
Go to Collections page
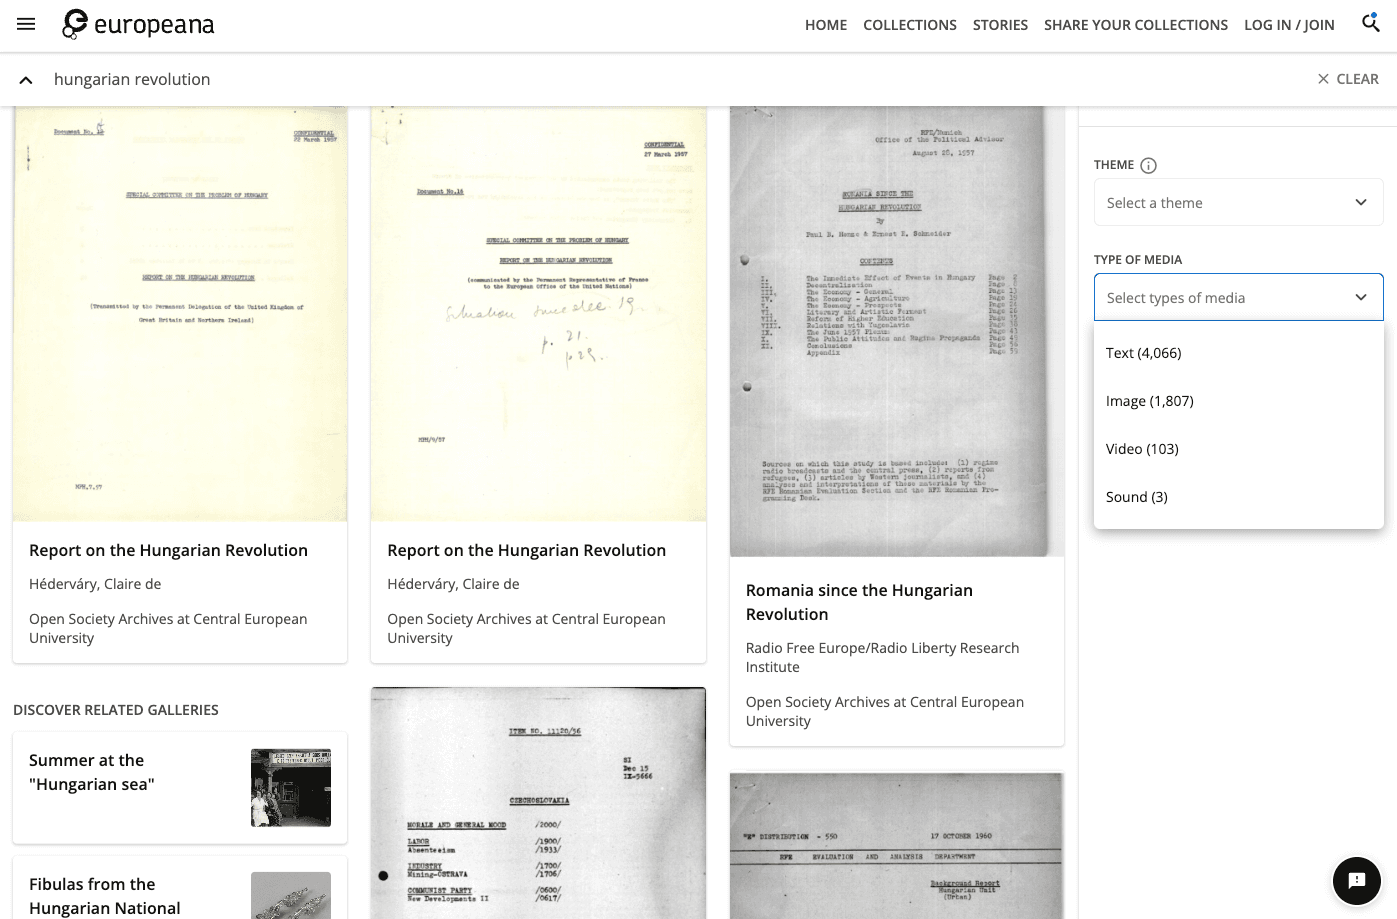[909, 25]
